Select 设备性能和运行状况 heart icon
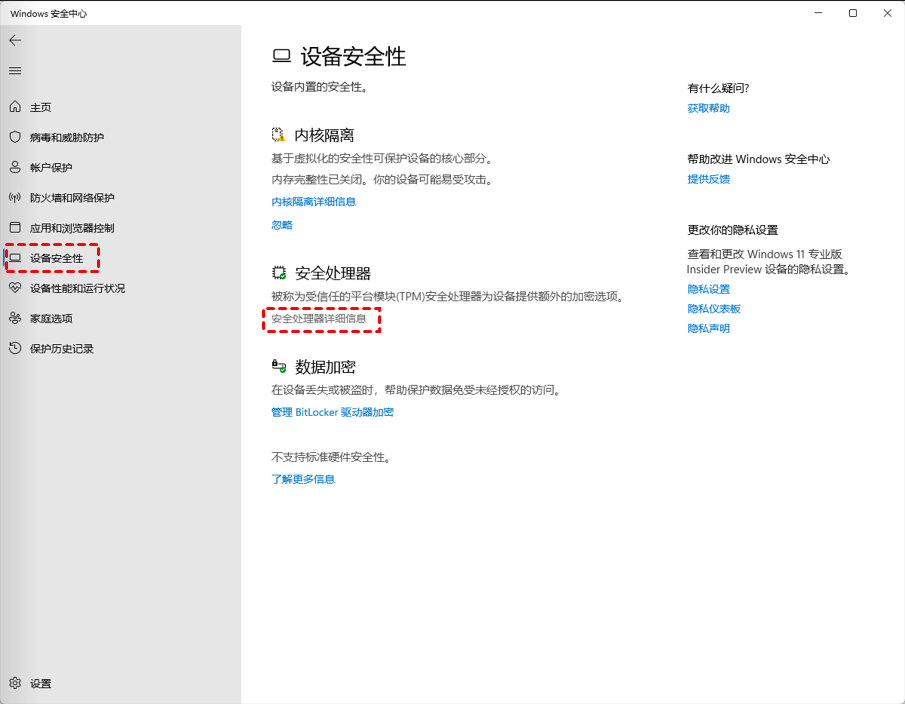This screenshot has width=905, height=704. tap(15, 288)
